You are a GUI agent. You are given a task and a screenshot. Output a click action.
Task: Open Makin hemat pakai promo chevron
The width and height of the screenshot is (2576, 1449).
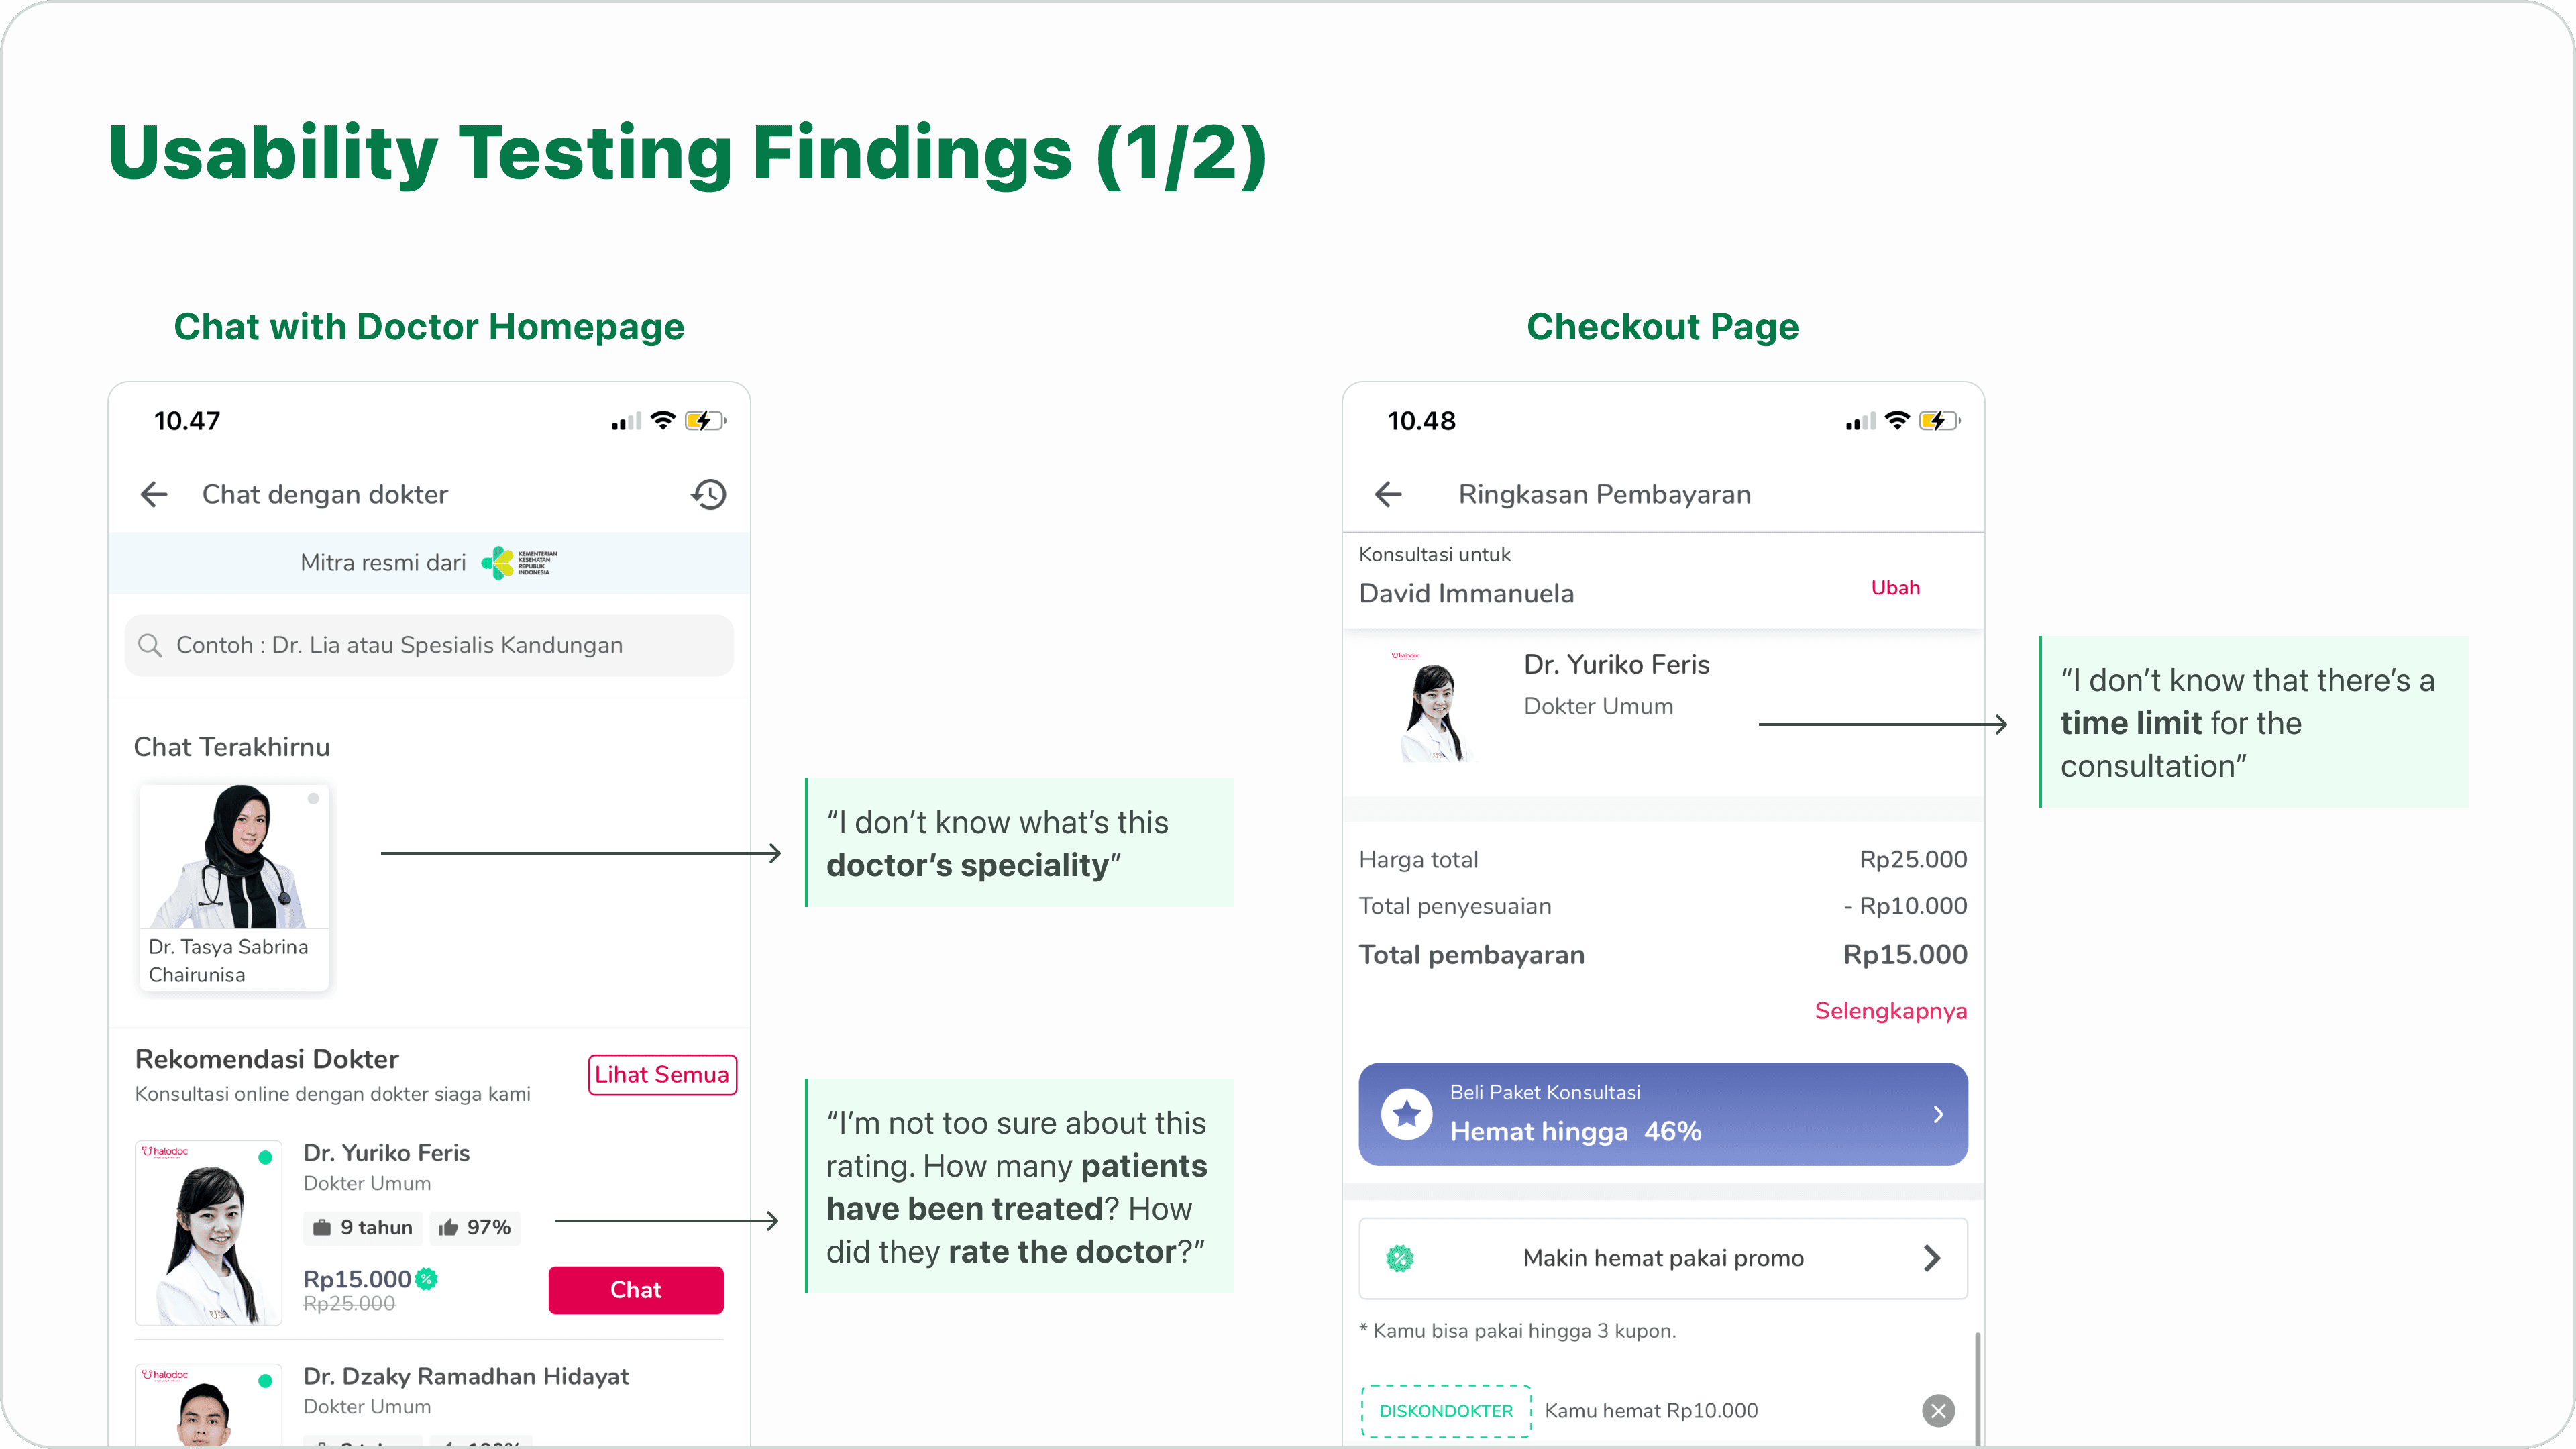point(1932,1258)
